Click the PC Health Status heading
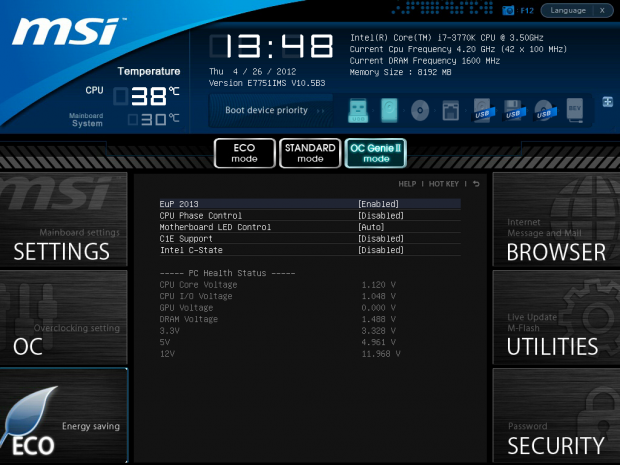 [x=227, y=273]
